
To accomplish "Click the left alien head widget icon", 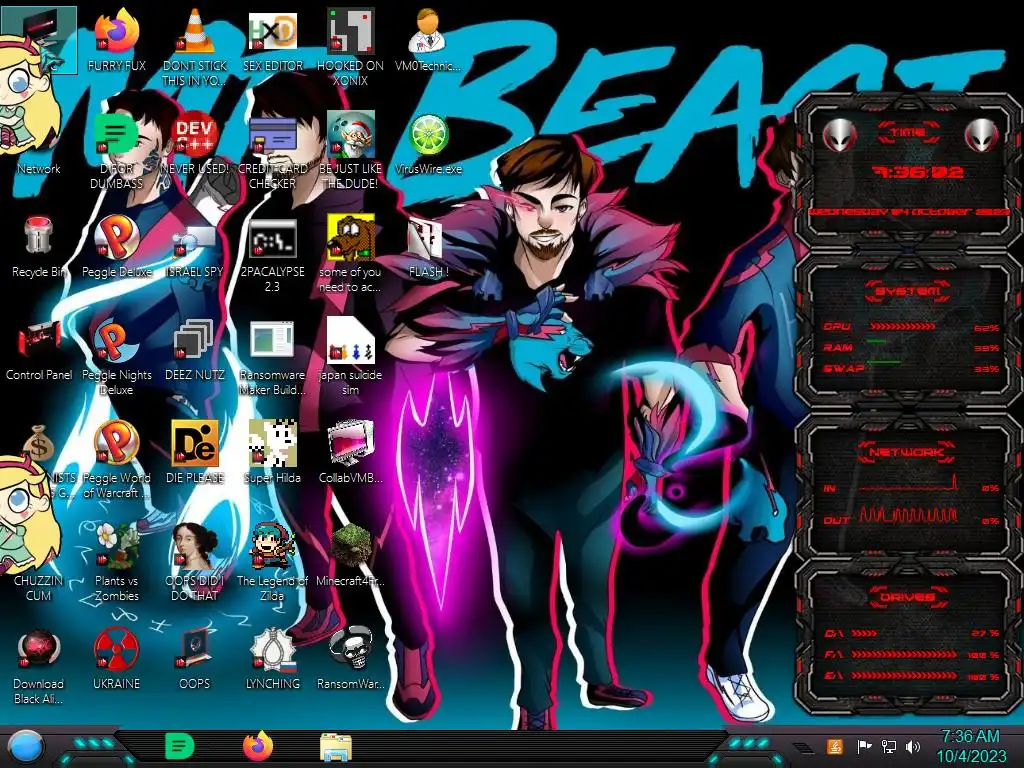I will pos(839,135).
